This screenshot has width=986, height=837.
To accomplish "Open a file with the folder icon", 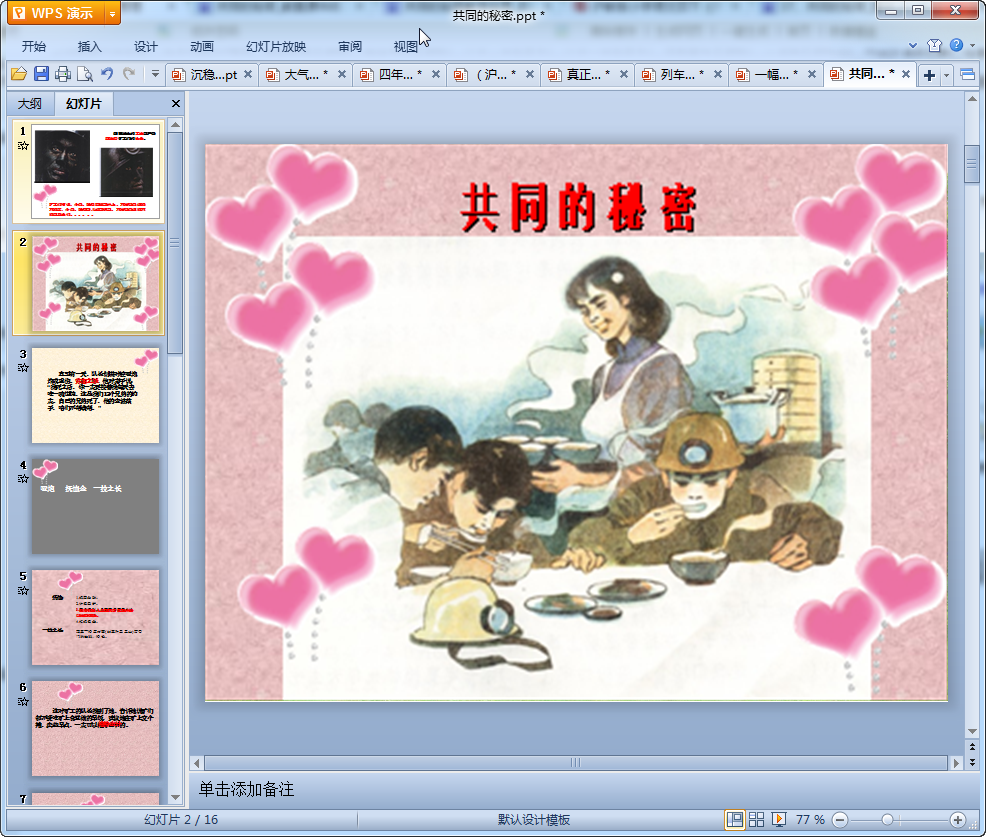I will pos(19,74).
